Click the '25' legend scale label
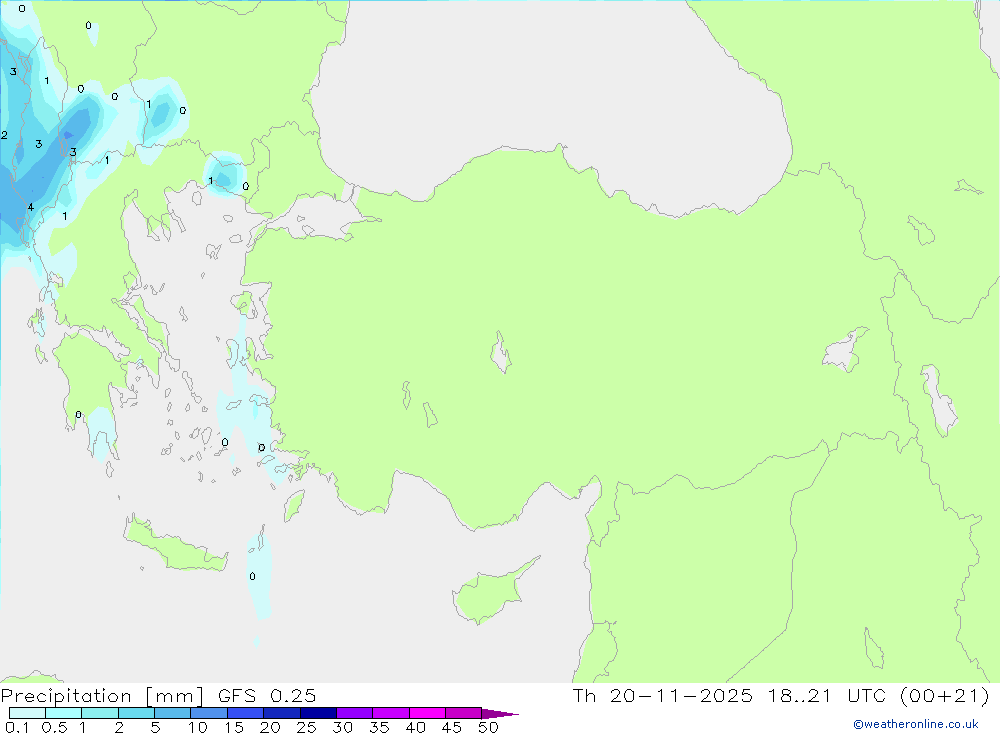The height and width of the screenshot is (733, 1000). point(307,727)
